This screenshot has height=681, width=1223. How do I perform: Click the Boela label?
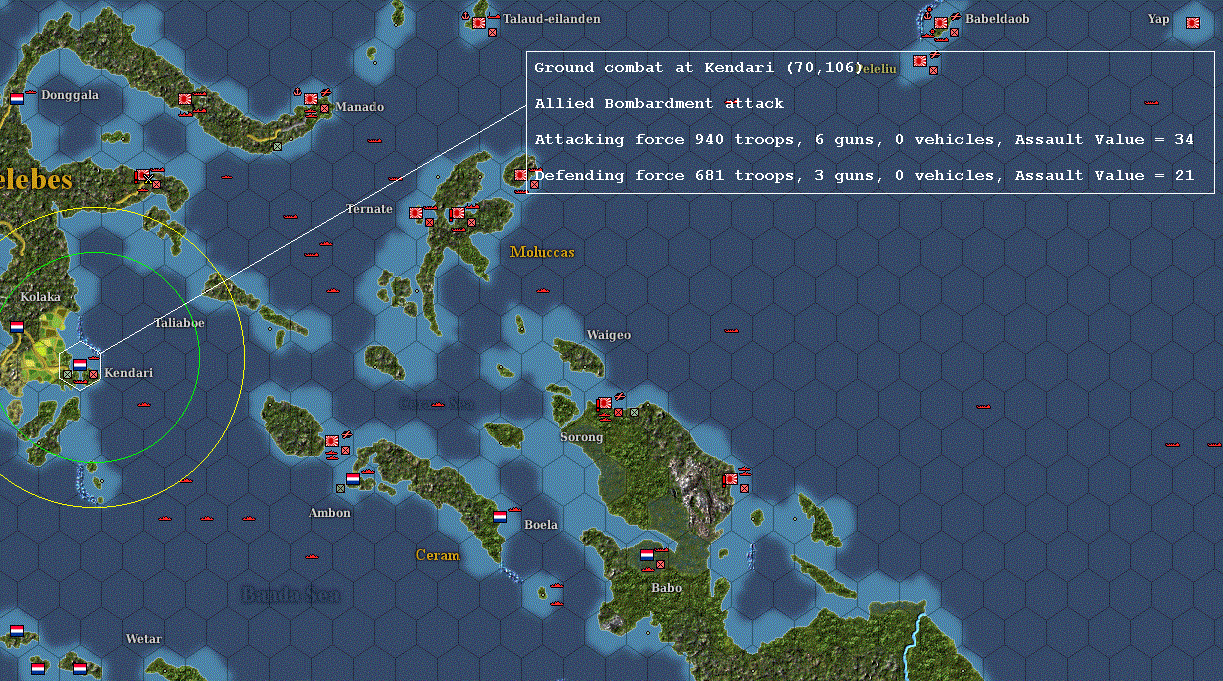541,525
